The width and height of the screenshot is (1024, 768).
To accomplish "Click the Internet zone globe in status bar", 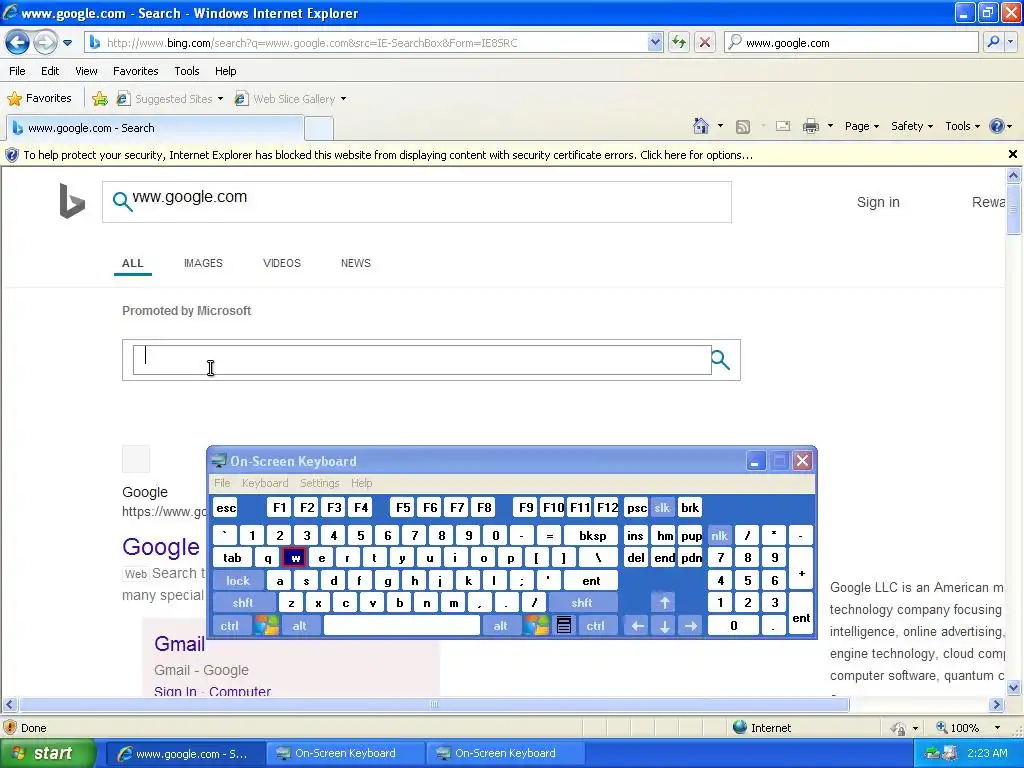I will coord(739,727).
